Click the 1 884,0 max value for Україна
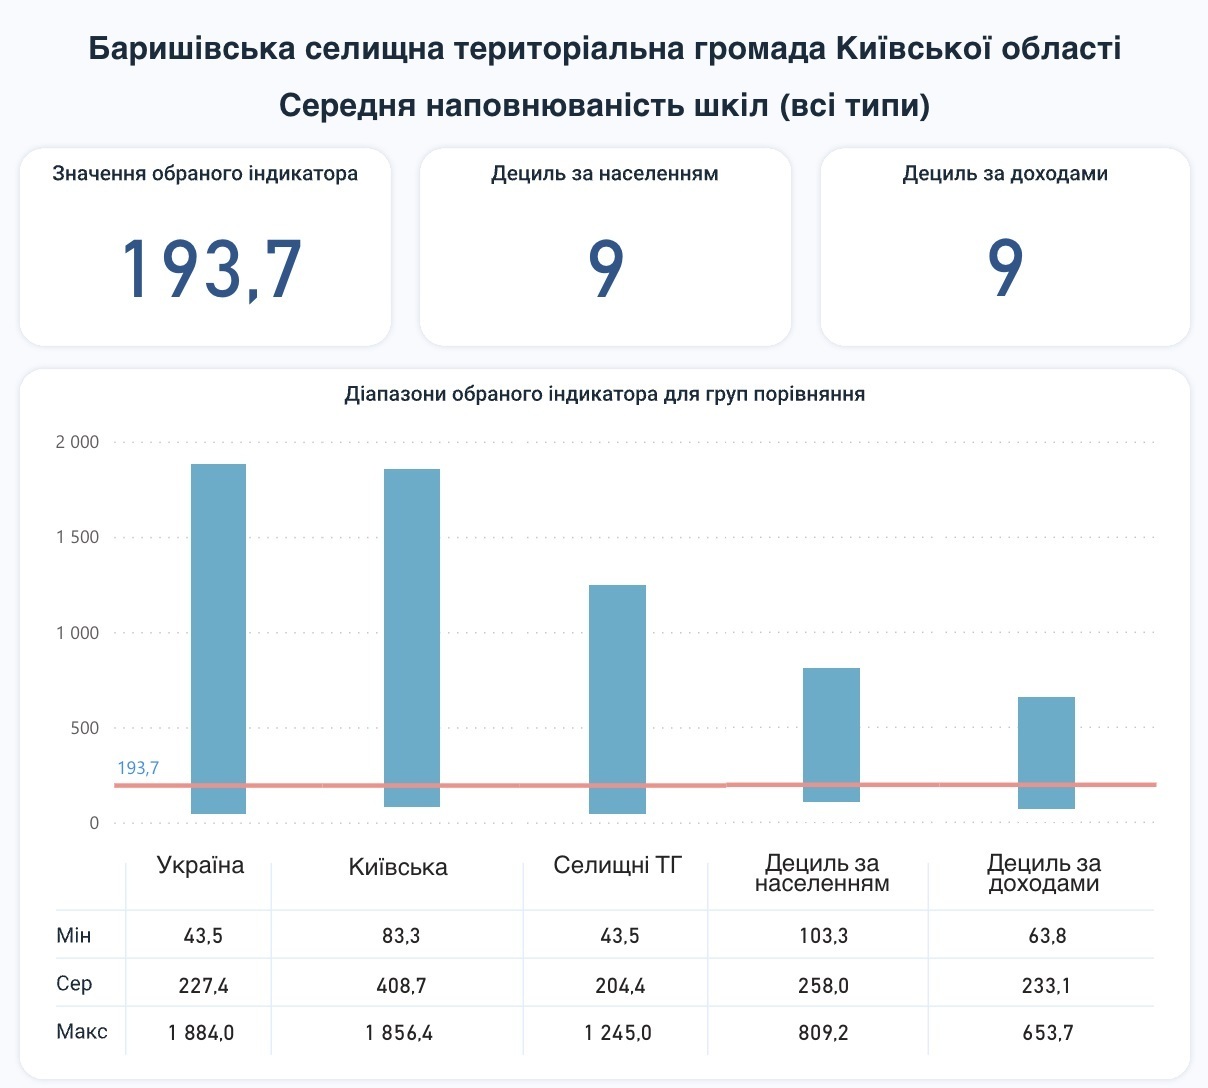 tap(202, 1033)
